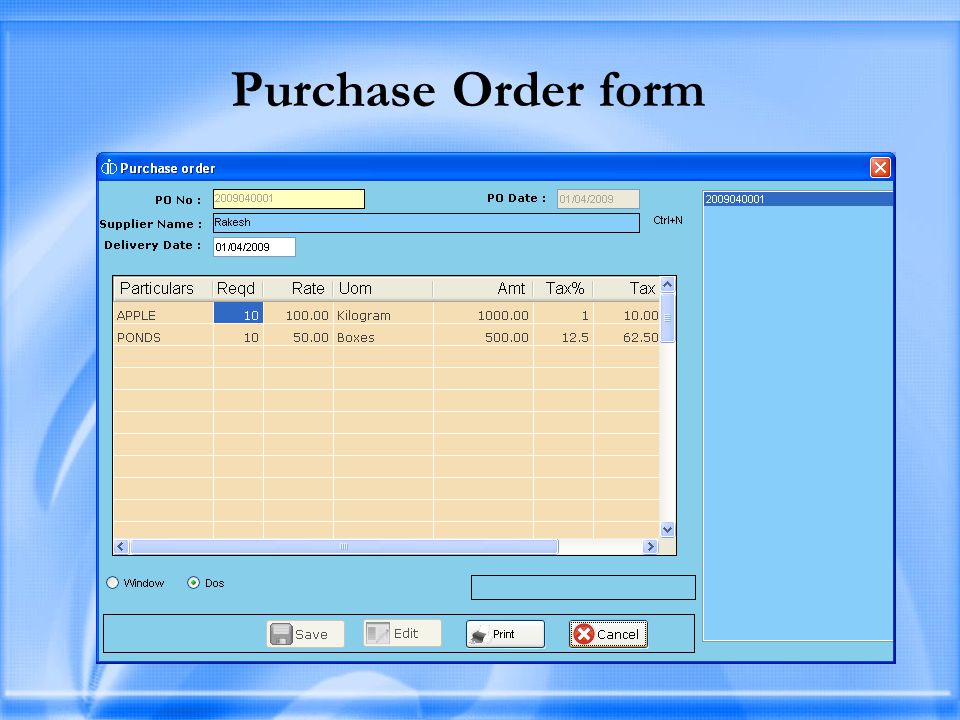
Task: Click the Uom column header
Action: pyautogui.click(x=383, y=288)
